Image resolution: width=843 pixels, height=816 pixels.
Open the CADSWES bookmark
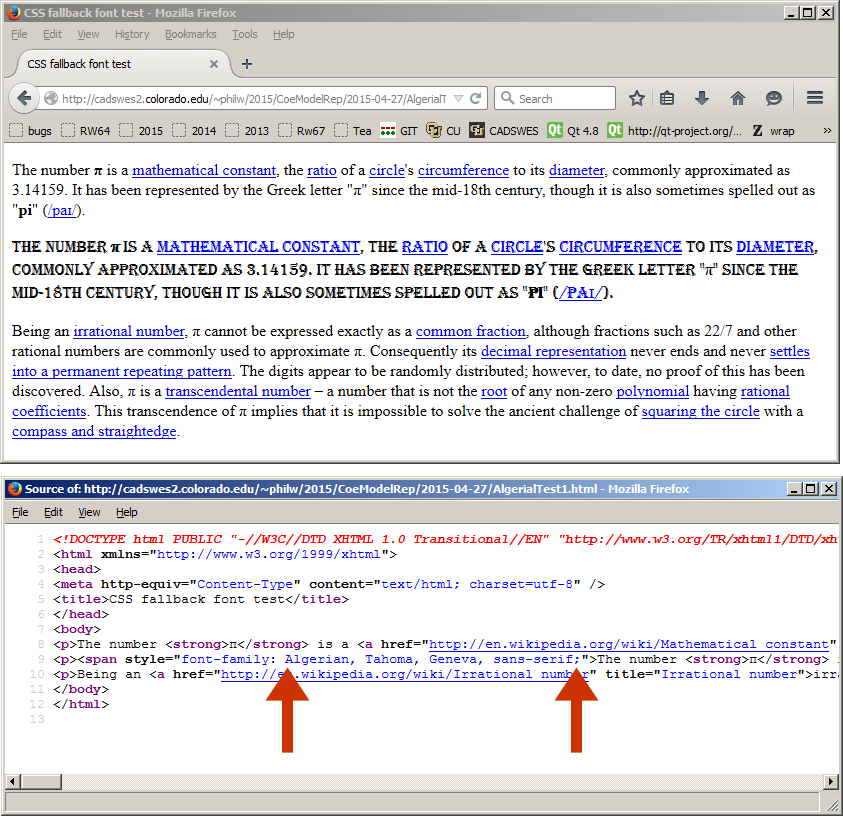point(503,131)
